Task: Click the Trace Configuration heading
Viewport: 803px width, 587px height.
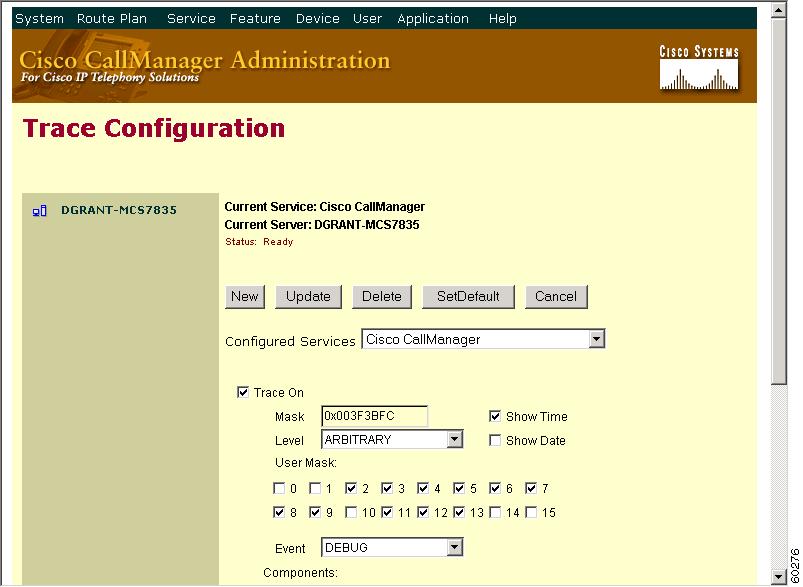Action: click(x=154, y=128)
